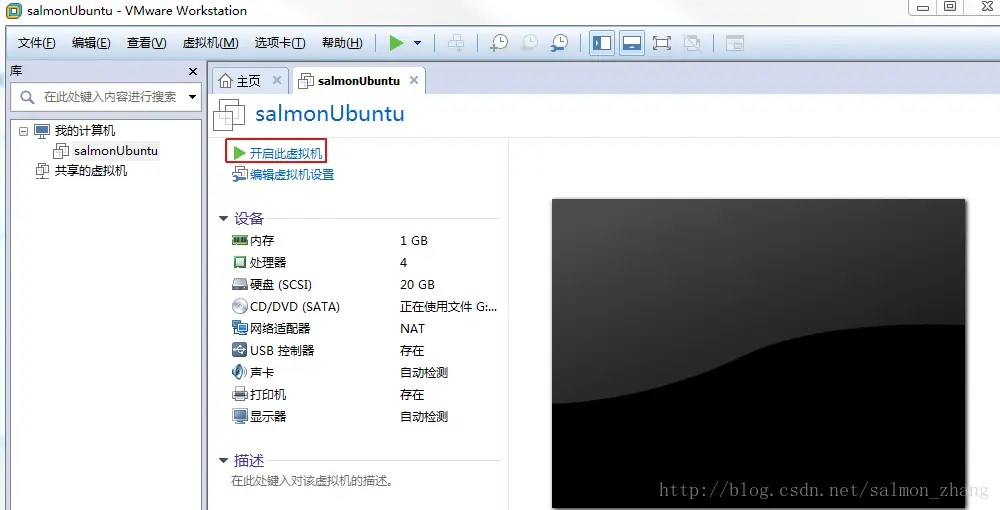Click the take snapshot clock icon

coord(499,43)
